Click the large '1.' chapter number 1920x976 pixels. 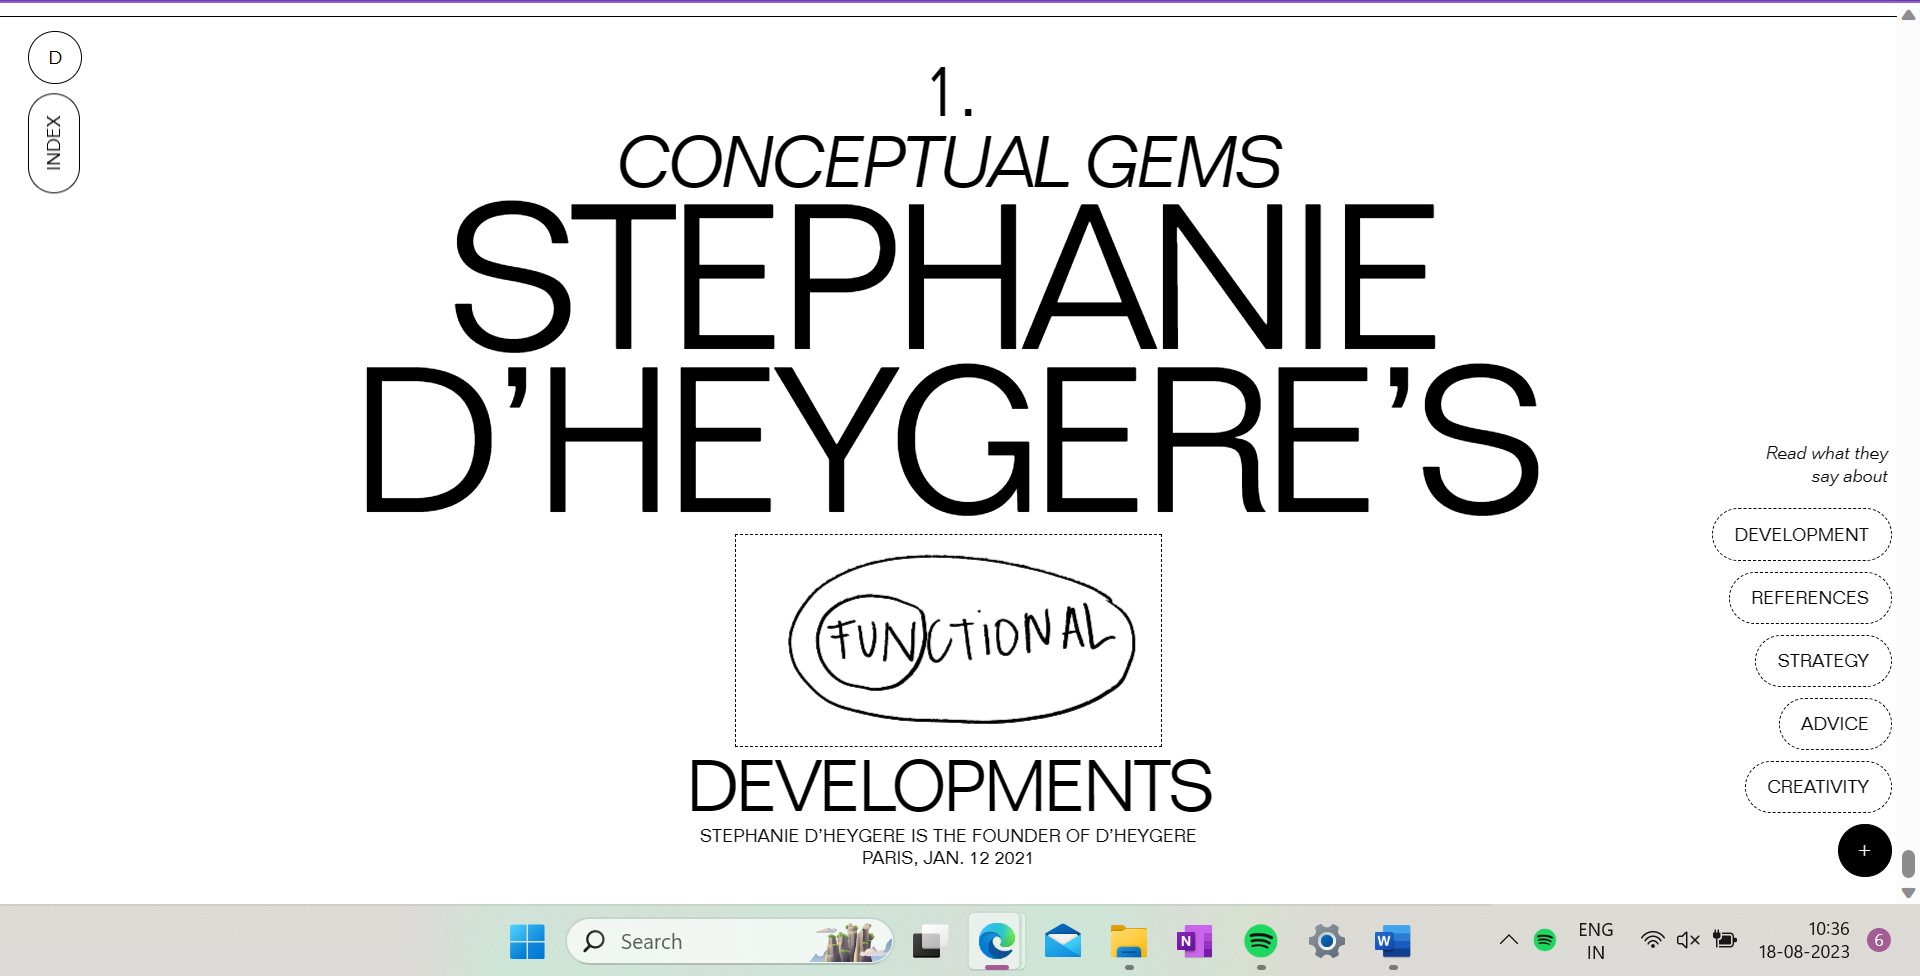point(950,92)
